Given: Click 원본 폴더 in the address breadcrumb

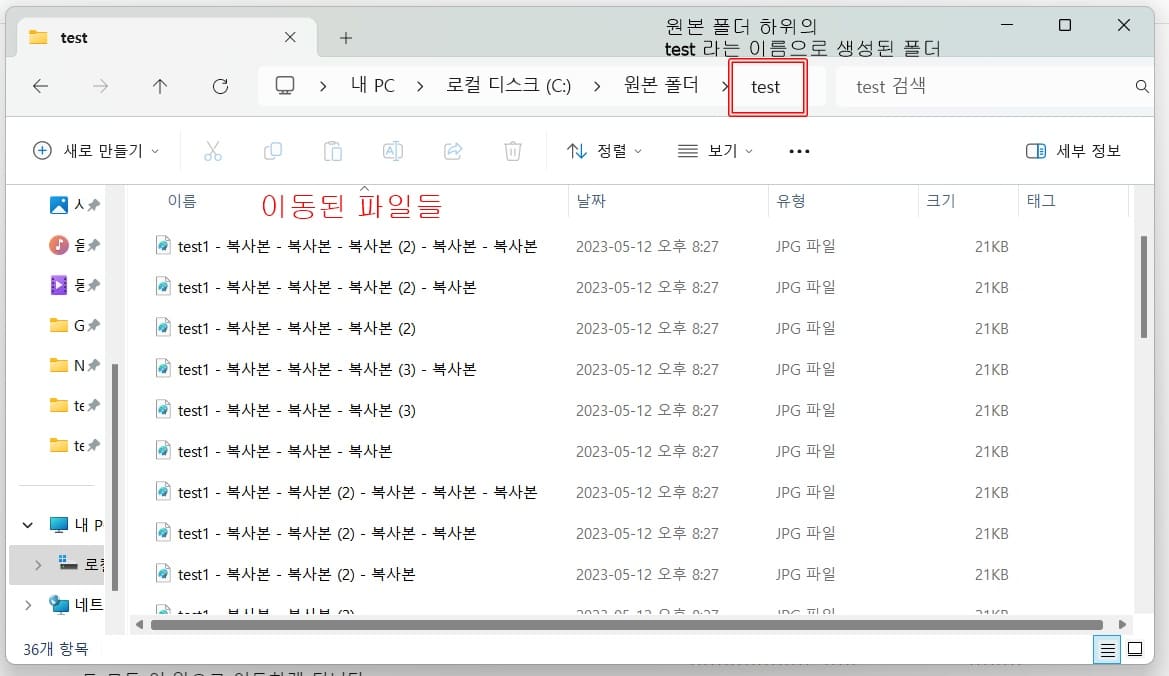Looking at the screenshot, I should pyautogui.click(x=661, y=86).
